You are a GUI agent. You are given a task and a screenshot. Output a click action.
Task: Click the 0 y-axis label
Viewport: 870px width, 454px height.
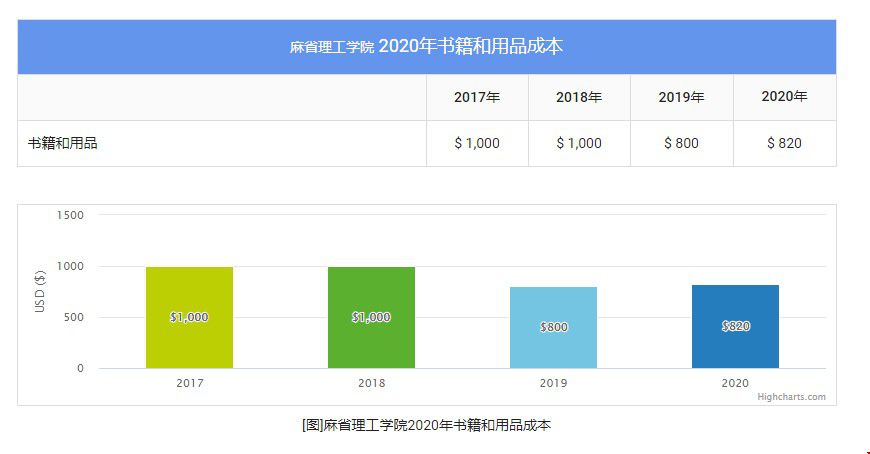point(80,369)
